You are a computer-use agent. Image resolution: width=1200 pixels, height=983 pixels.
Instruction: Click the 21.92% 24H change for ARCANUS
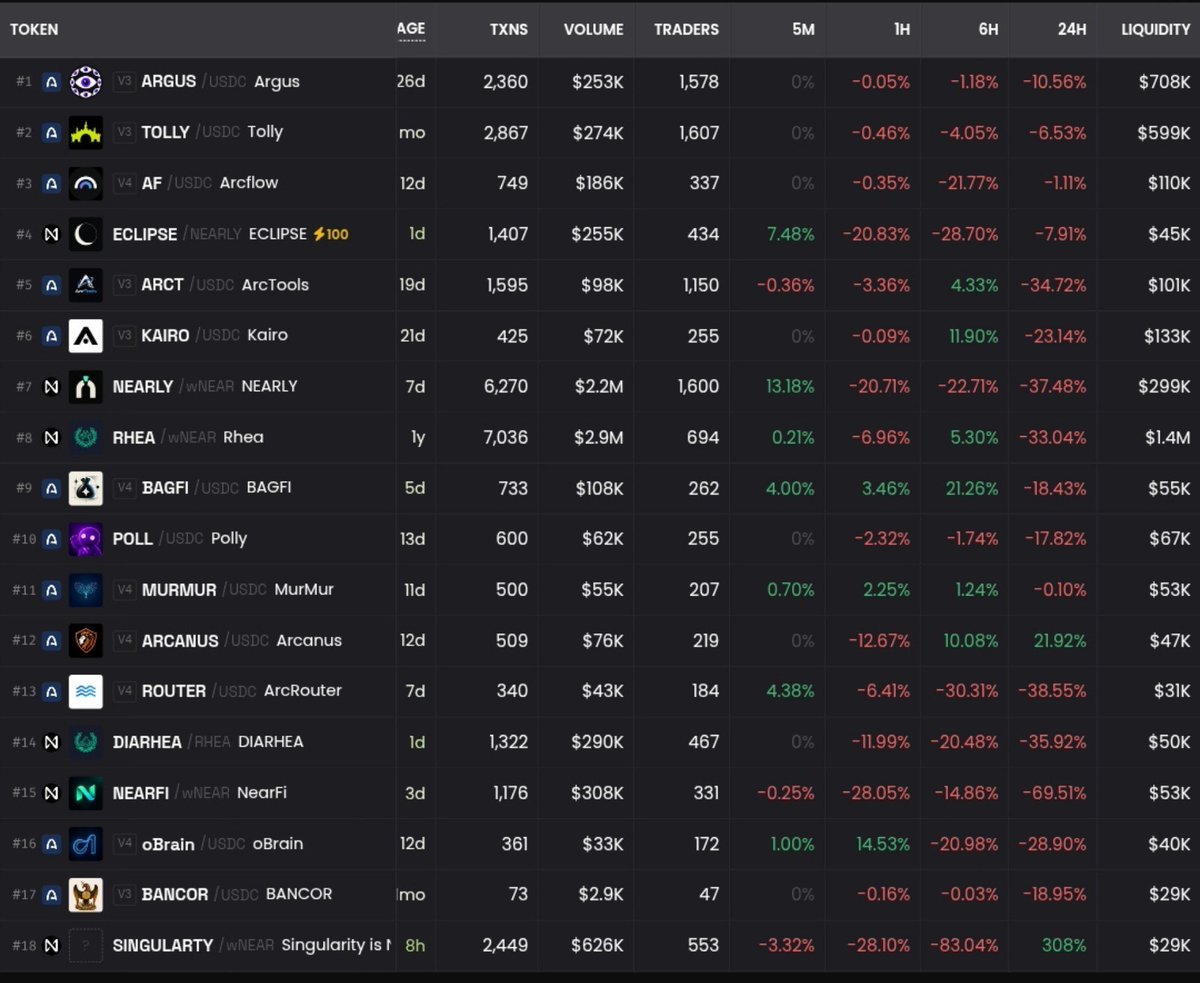pos(1059,640)
